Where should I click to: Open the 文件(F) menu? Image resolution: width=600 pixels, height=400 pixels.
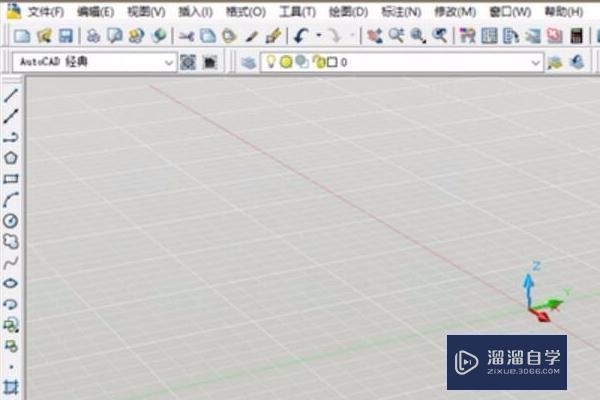(46, 12)
